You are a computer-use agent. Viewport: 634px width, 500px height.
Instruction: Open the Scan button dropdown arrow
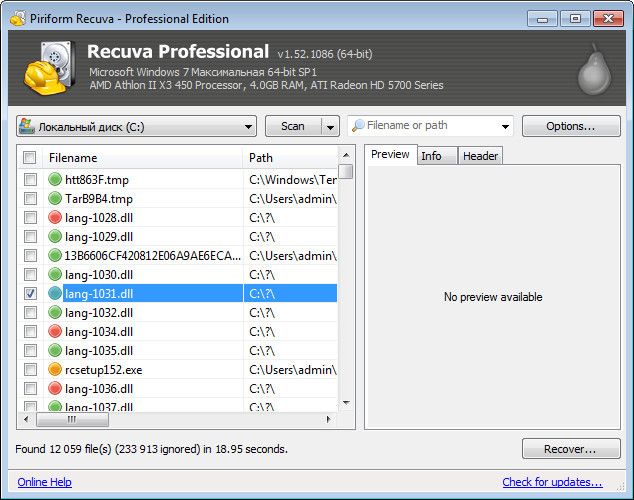(x=330, y=127)
